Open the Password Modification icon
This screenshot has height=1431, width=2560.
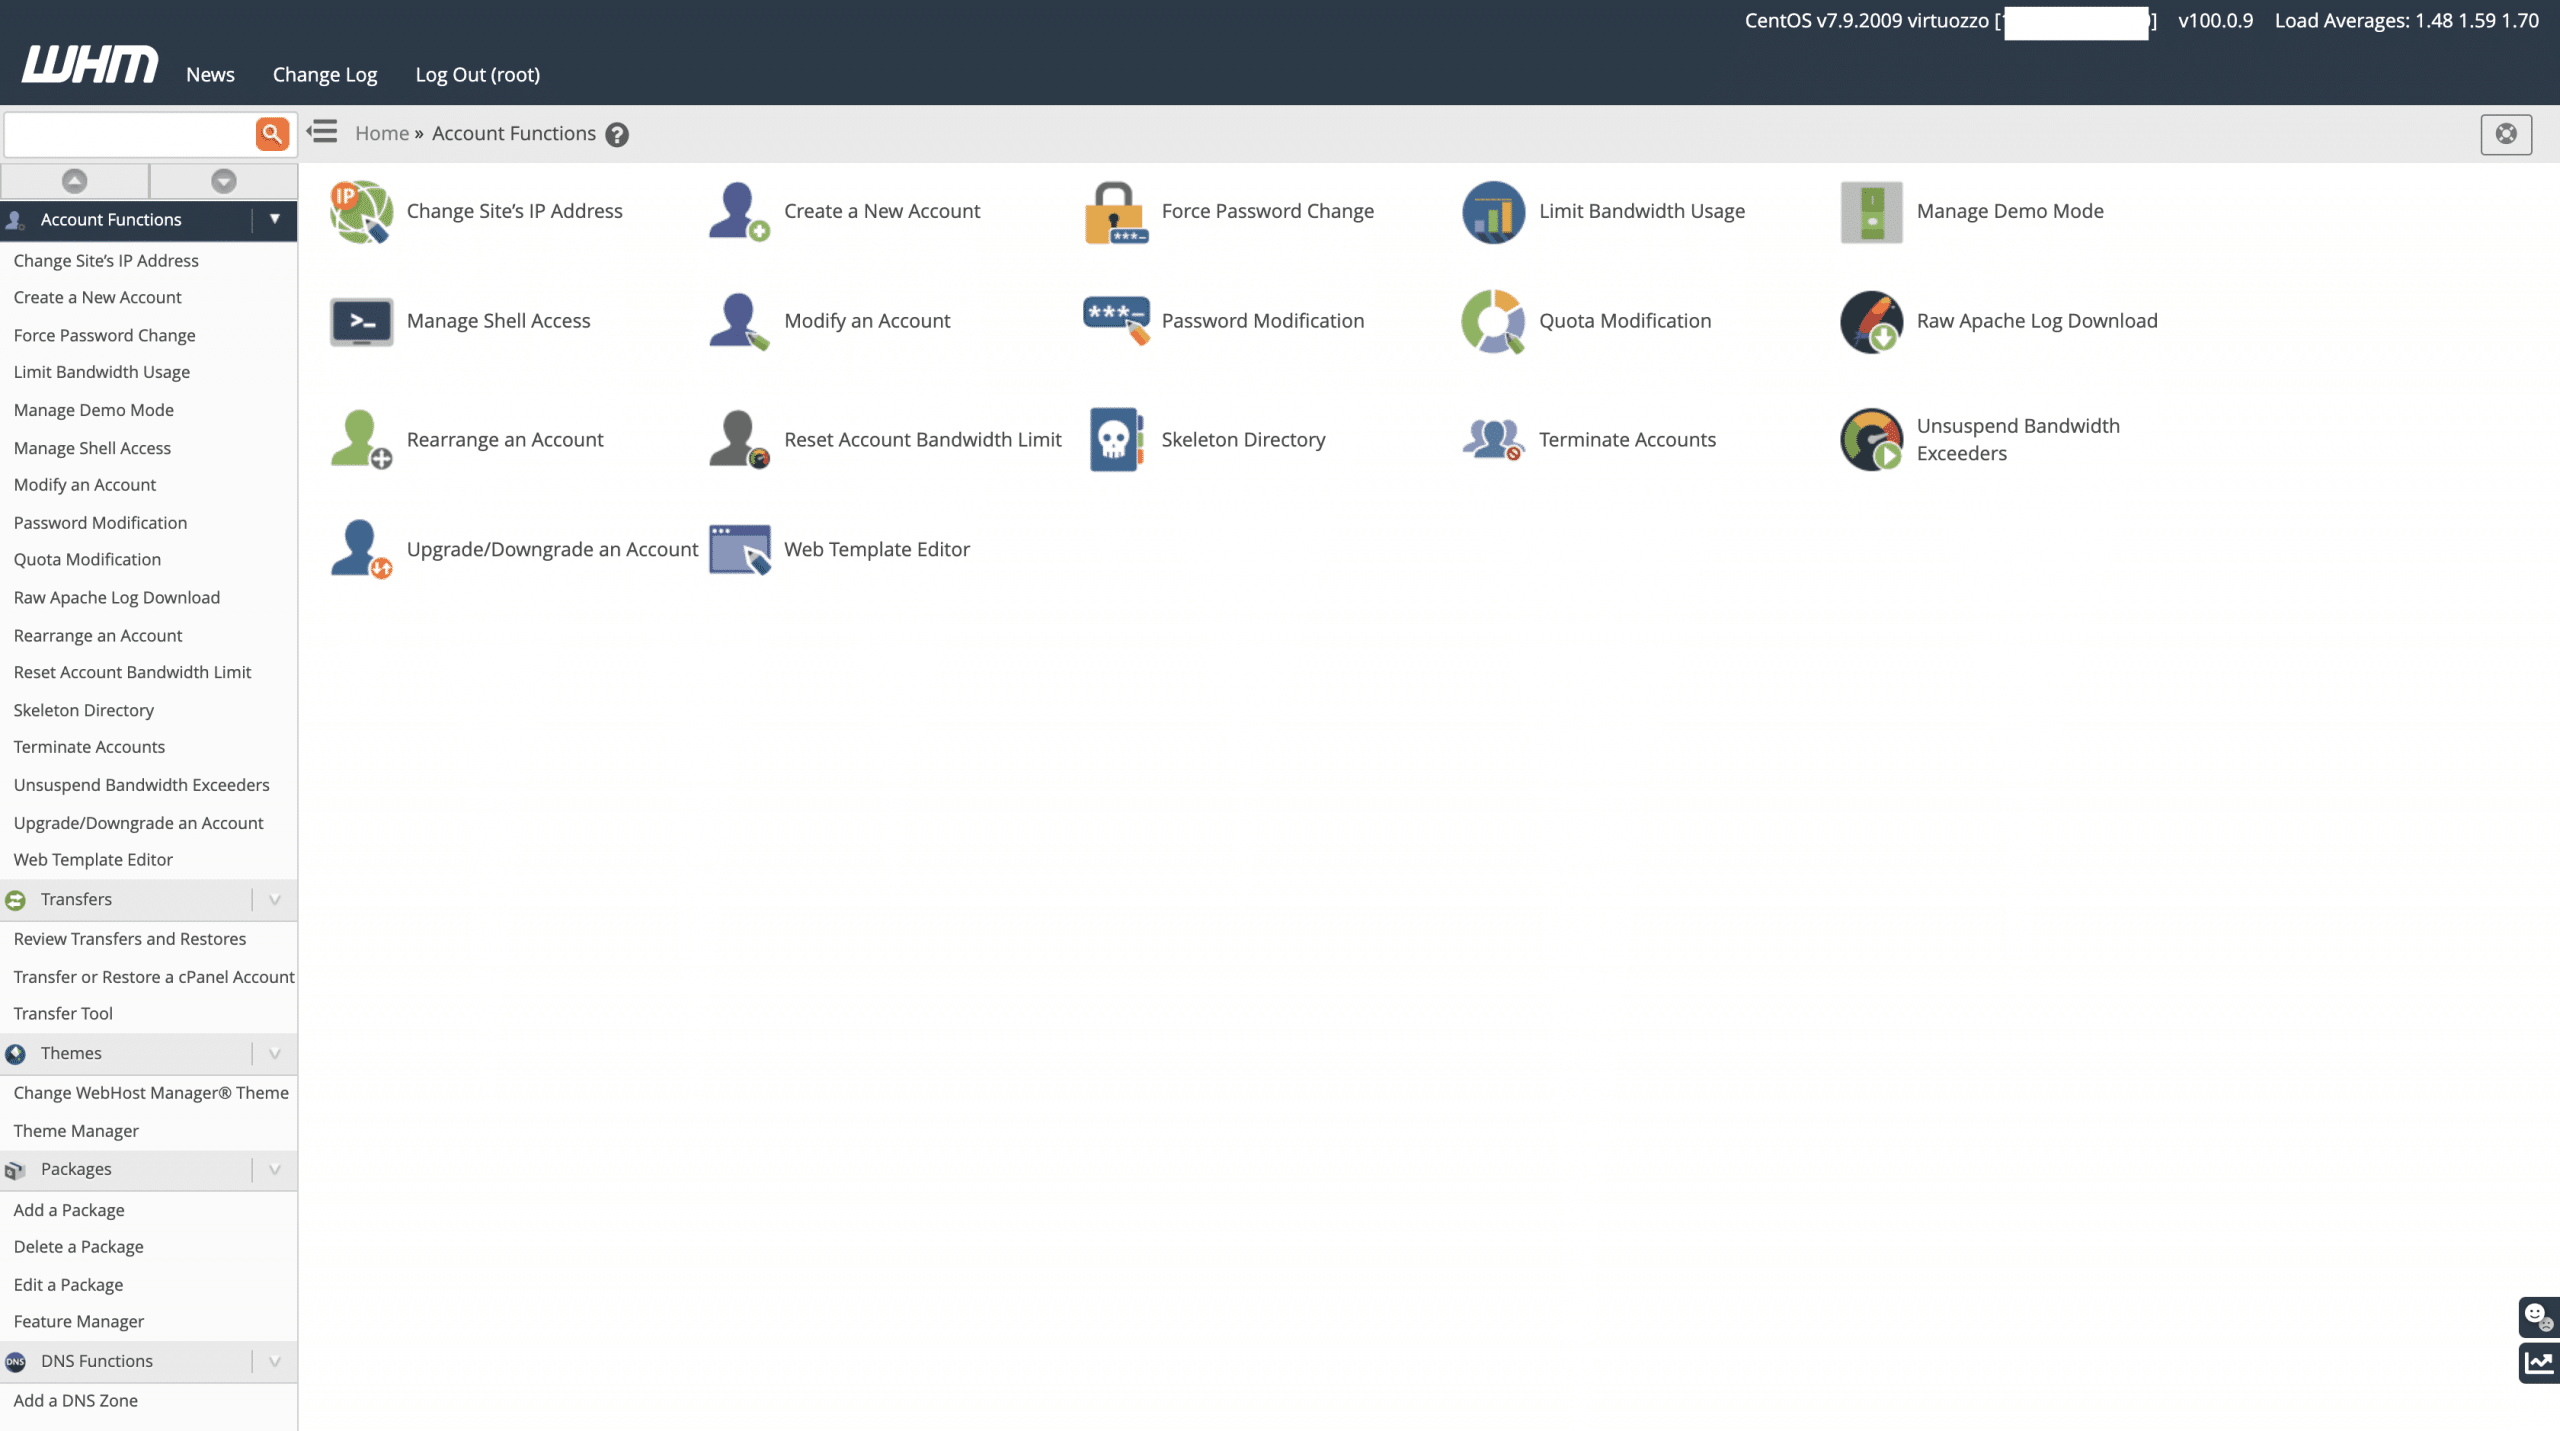(x=1116, y=321)
